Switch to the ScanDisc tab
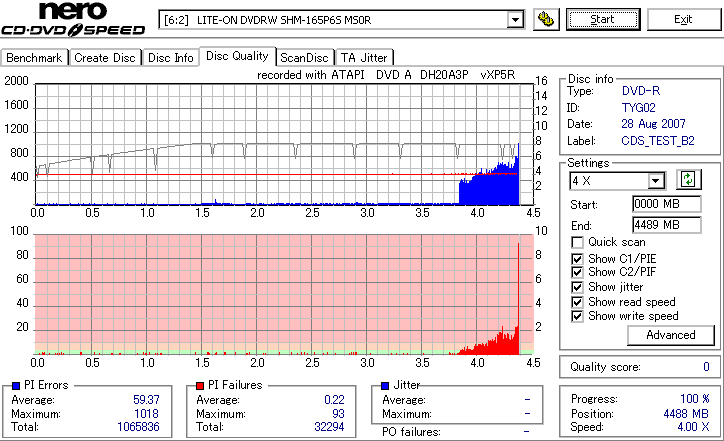Screen dimensions: 724x441 tap(304, 58)
